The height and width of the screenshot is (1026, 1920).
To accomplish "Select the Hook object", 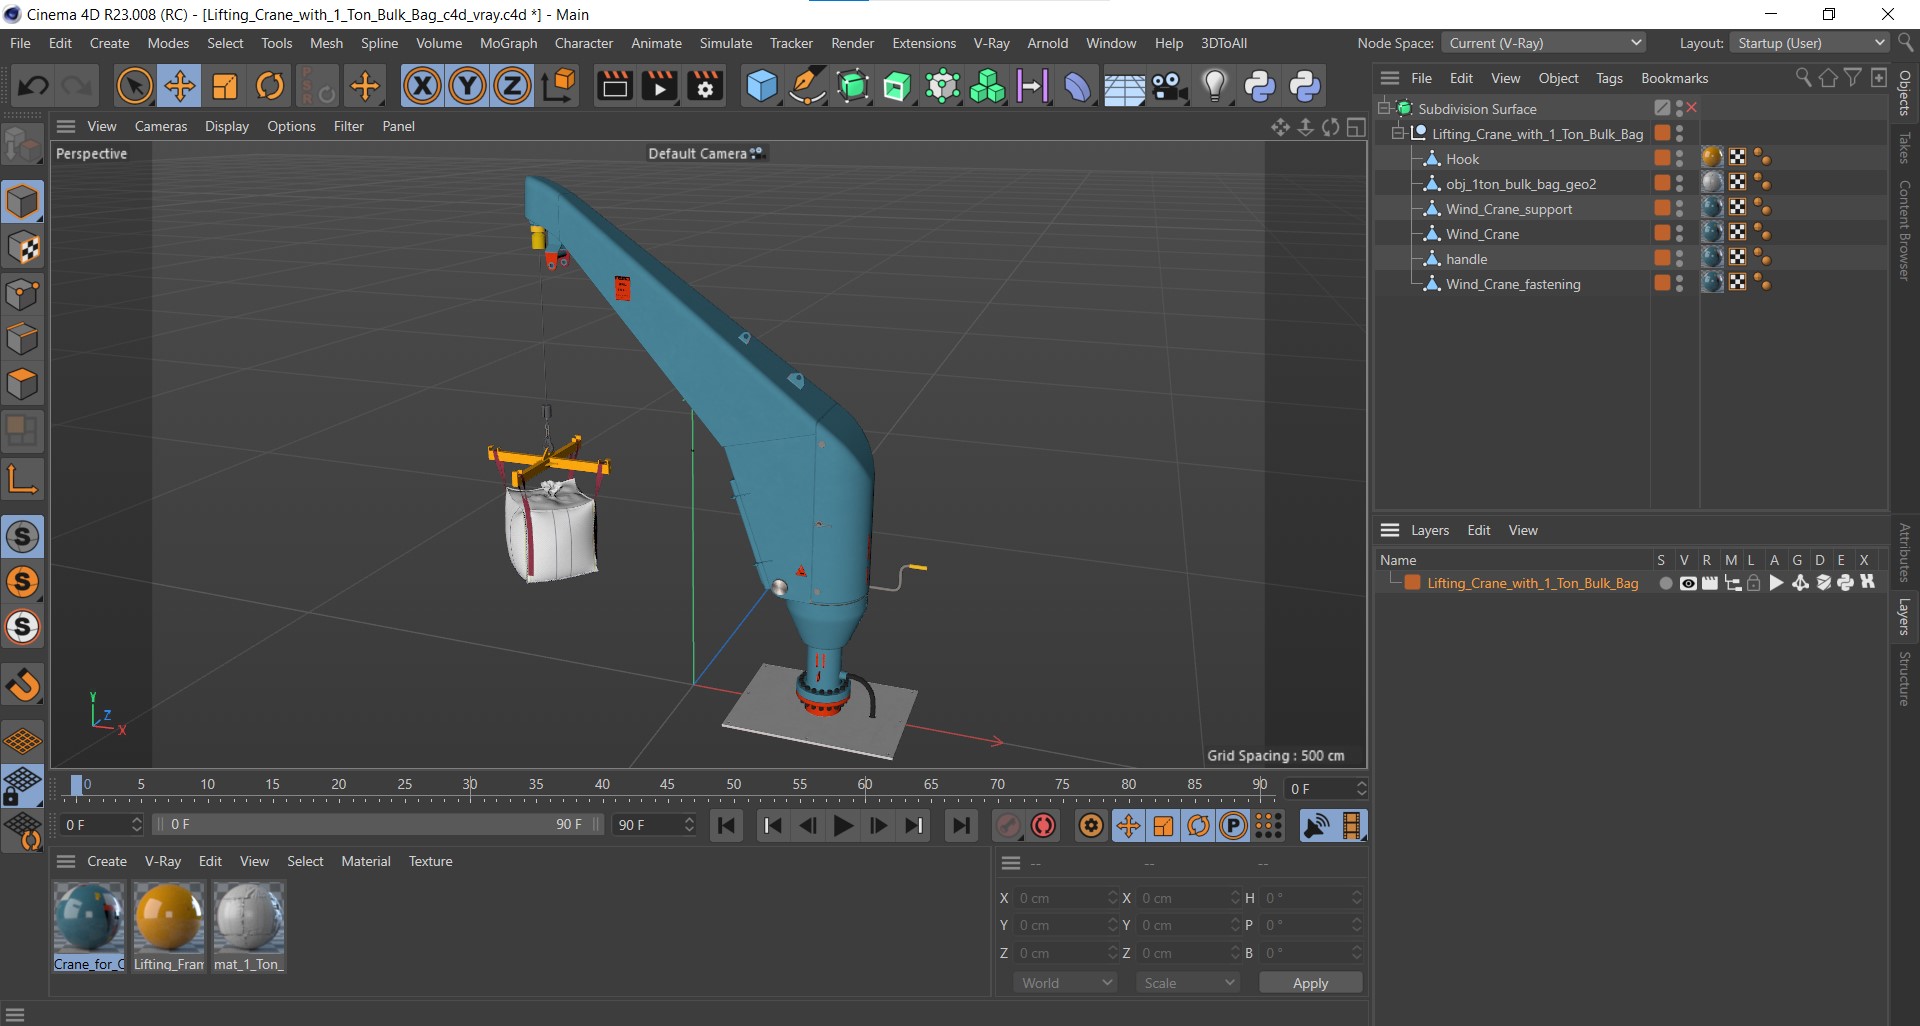I will (x=1462, y=159).
